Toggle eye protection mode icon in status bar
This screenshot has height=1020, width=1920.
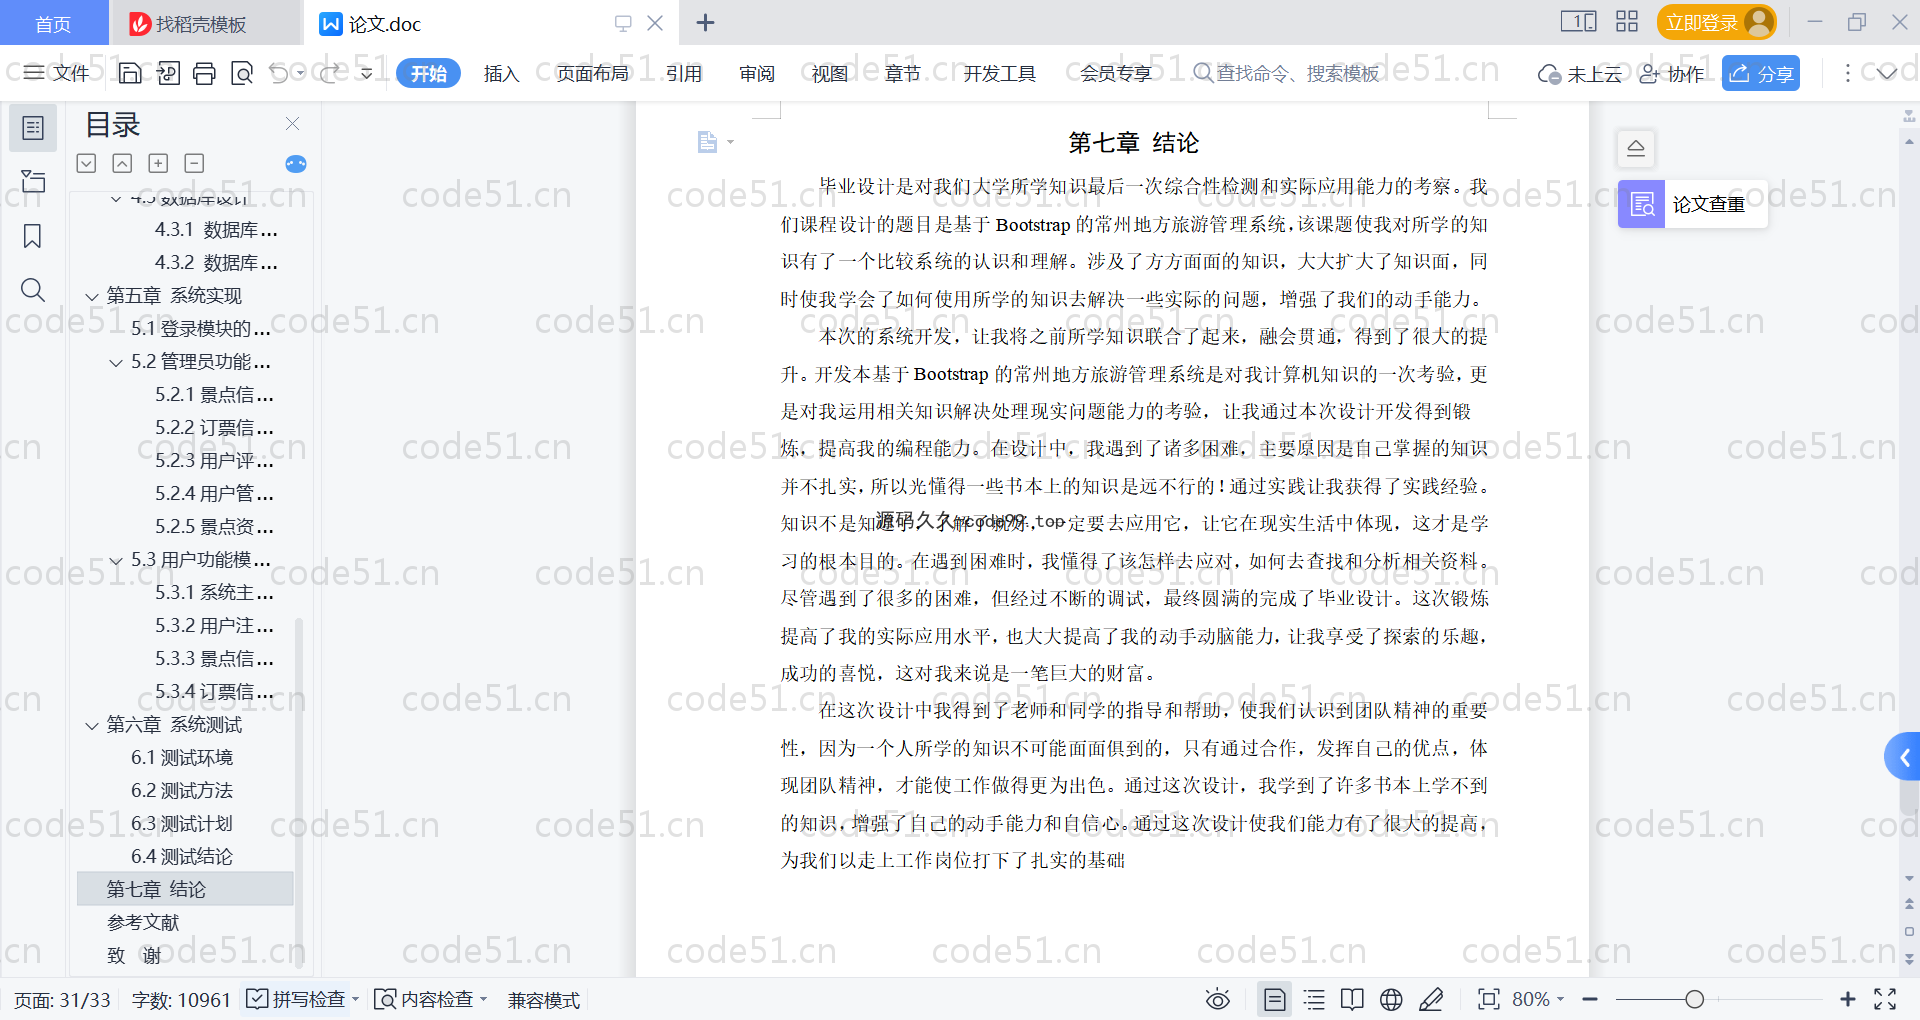(1217, 999)
